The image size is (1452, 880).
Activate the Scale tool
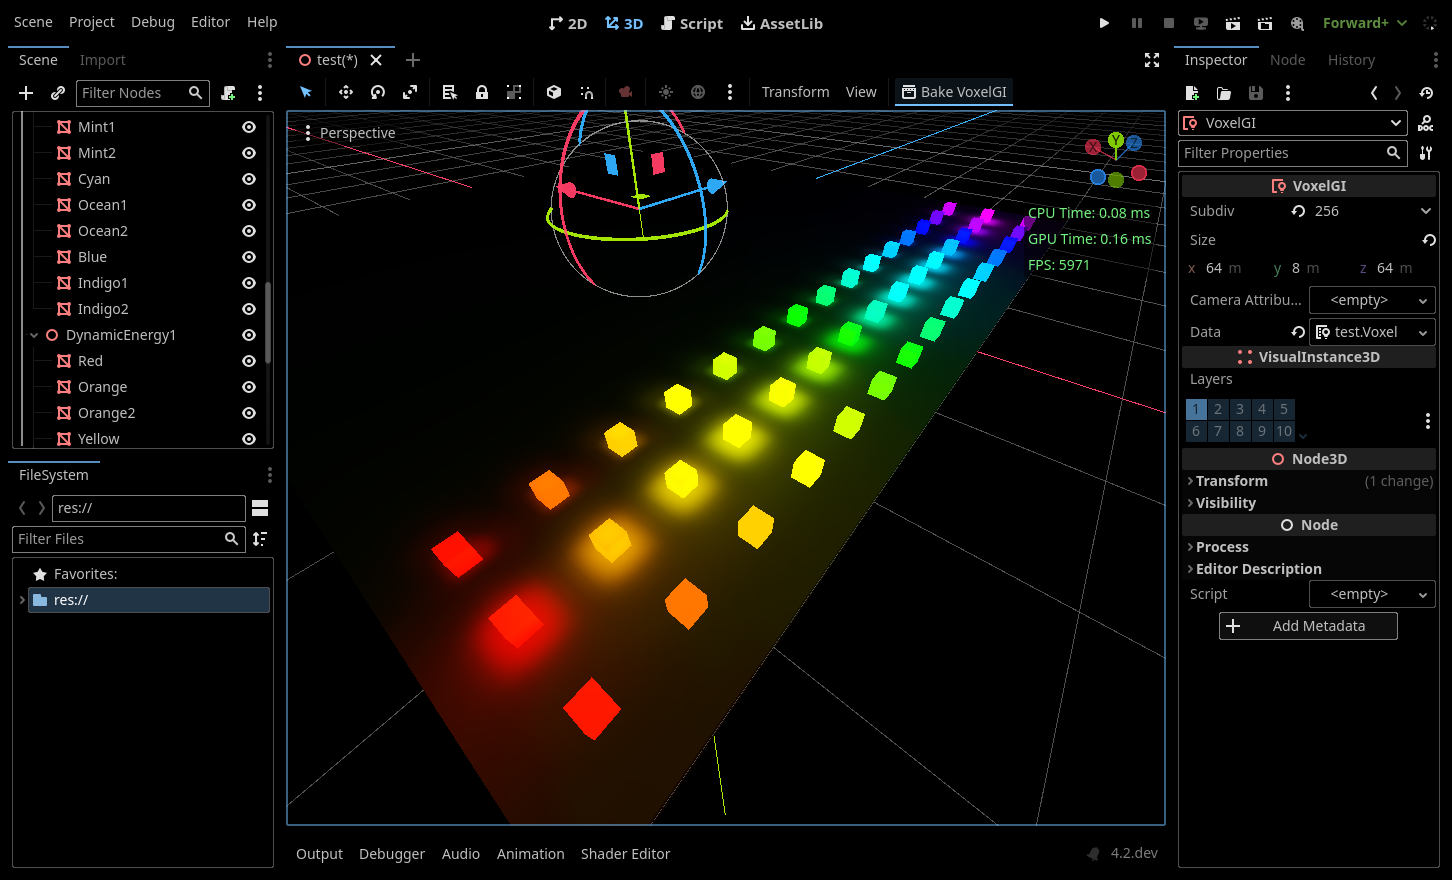410,92
